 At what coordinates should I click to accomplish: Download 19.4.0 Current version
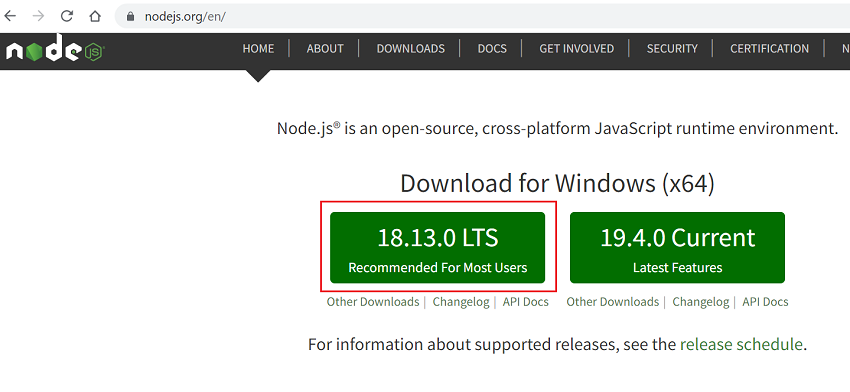[677, 248]
